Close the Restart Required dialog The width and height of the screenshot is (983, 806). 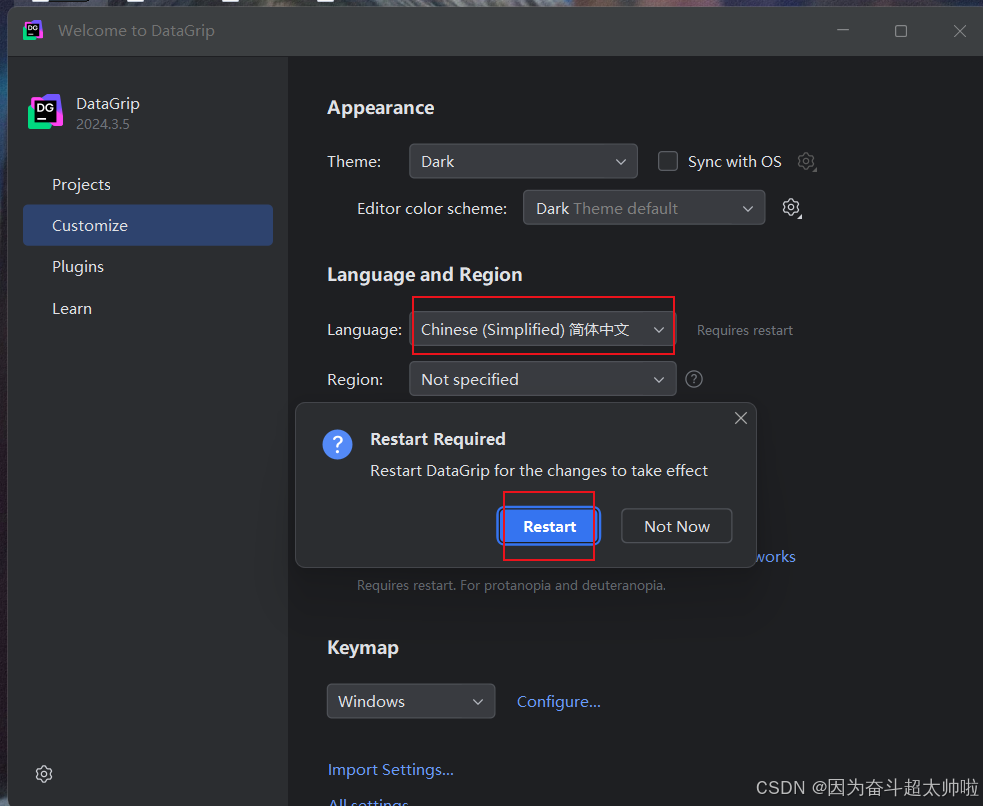(x=740, y=418)
